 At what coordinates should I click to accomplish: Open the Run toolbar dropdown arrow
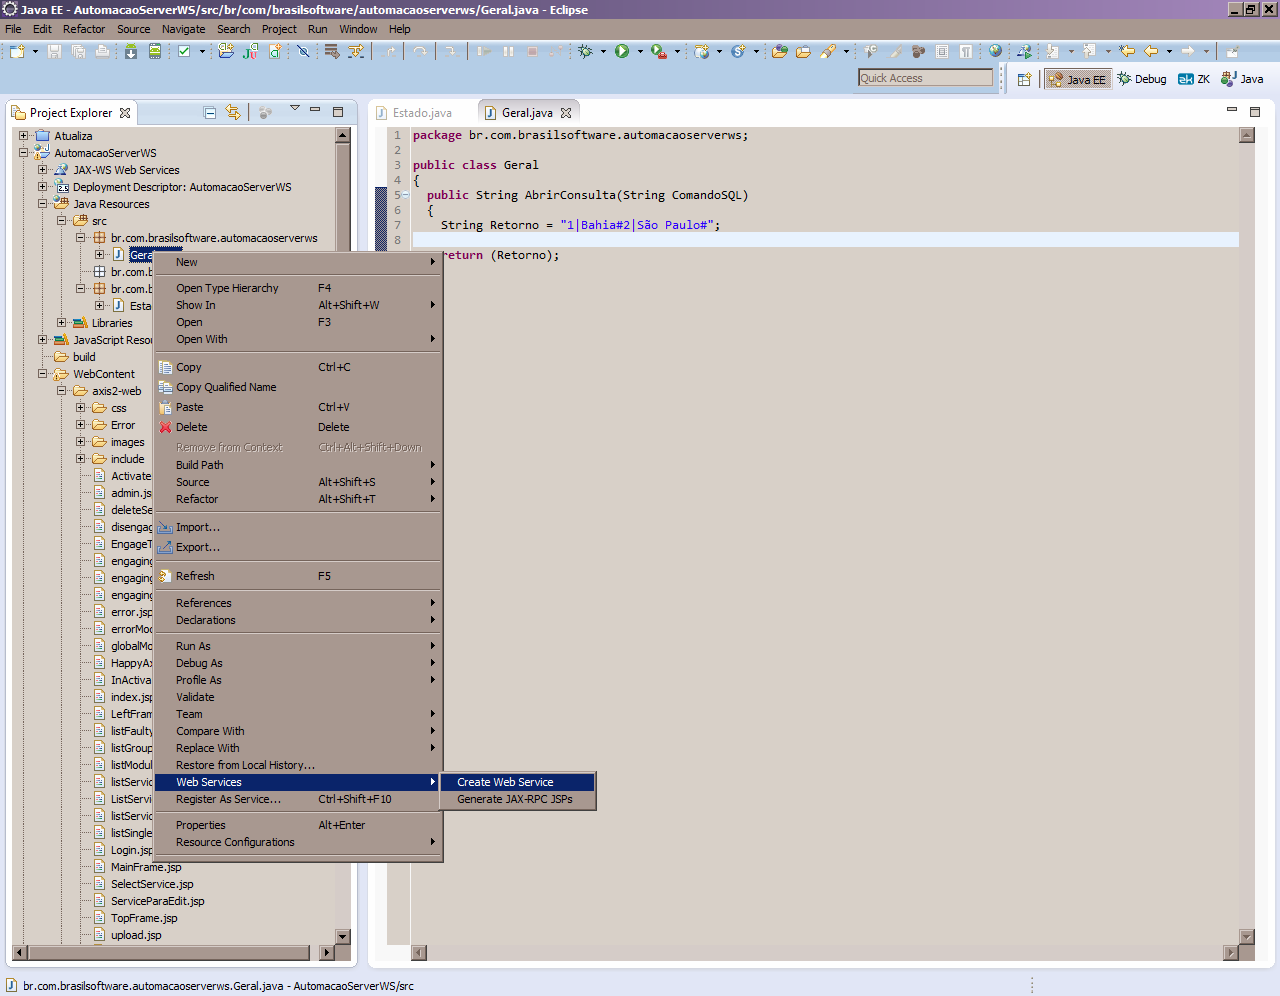tap(640, 51)
